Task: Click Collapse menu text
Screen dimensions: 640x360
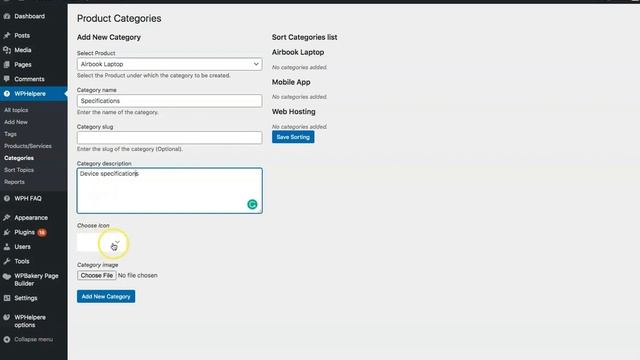Action: 33,340
